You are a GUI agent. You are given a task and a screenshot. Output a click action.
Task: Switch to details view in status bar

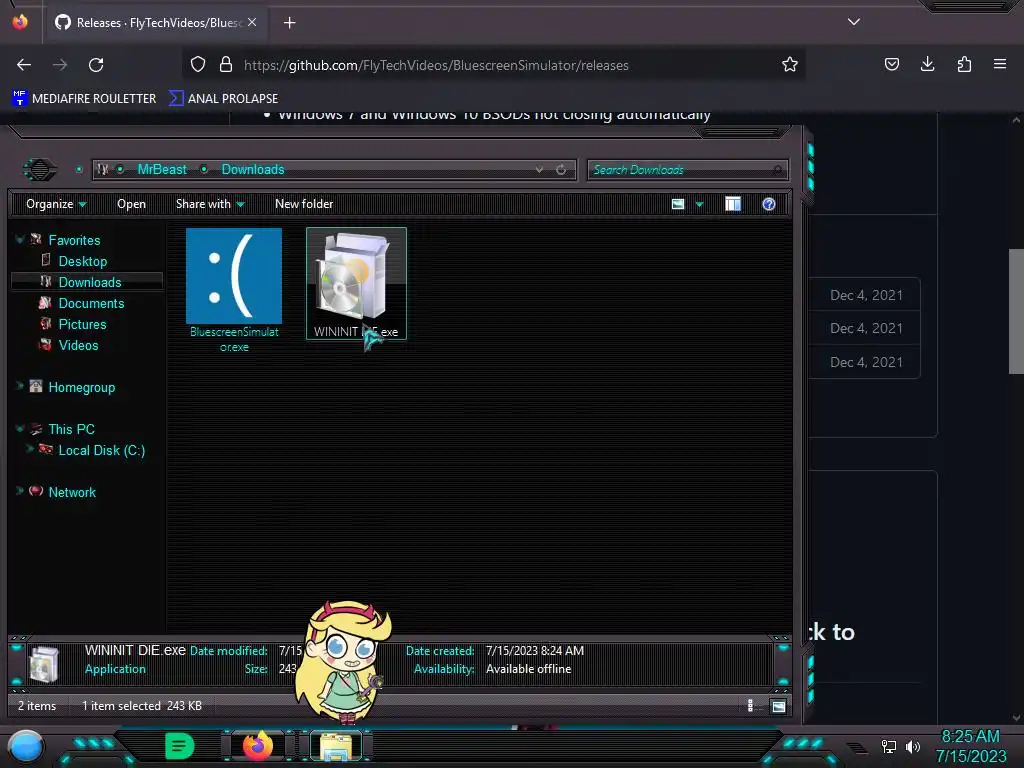tap(750, 705)
